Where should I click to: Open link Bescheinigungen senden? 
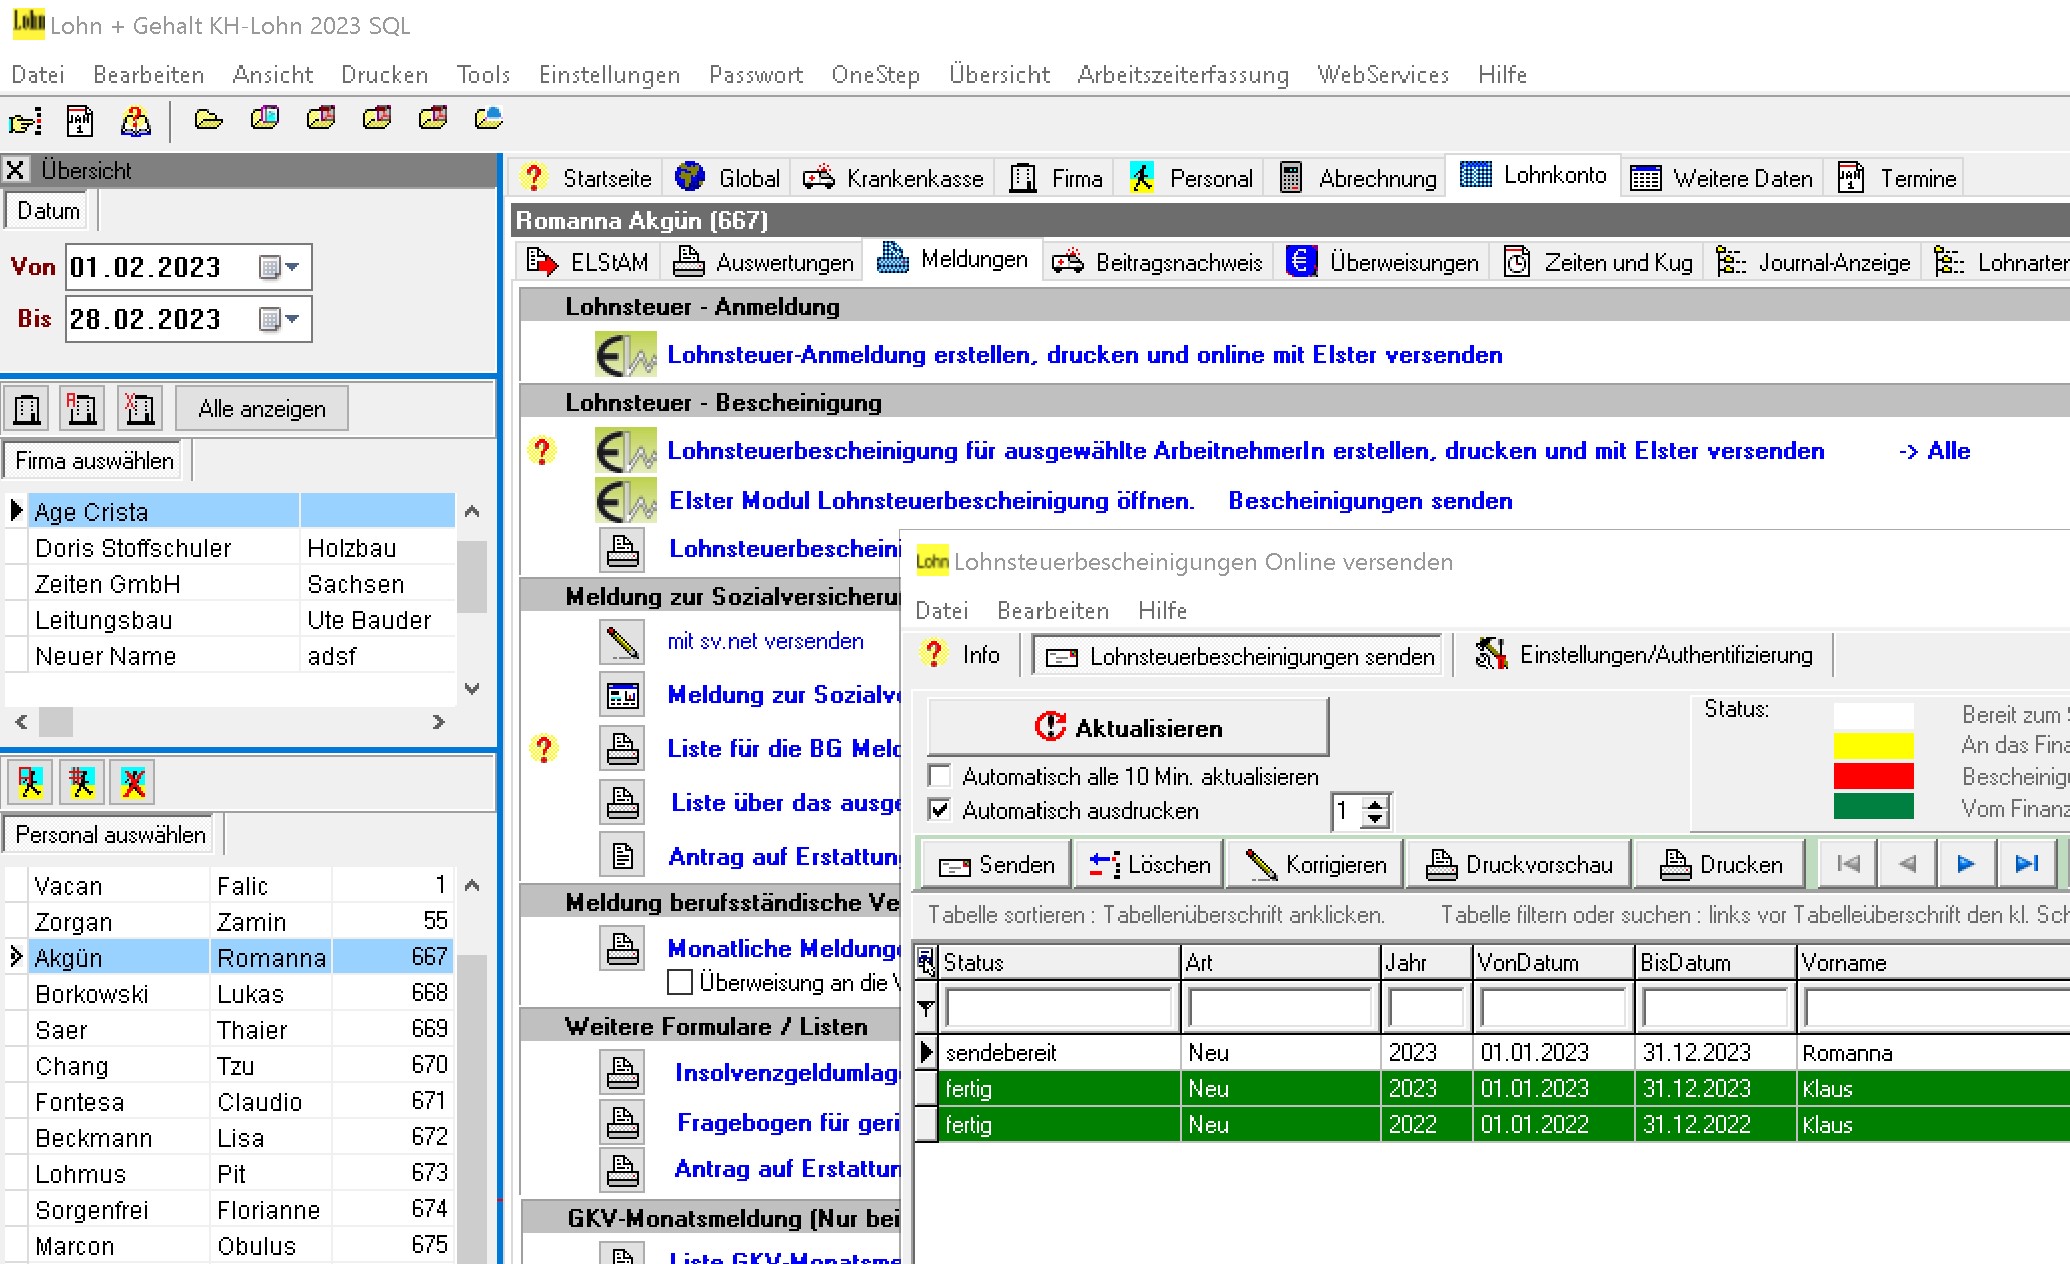1370,501
